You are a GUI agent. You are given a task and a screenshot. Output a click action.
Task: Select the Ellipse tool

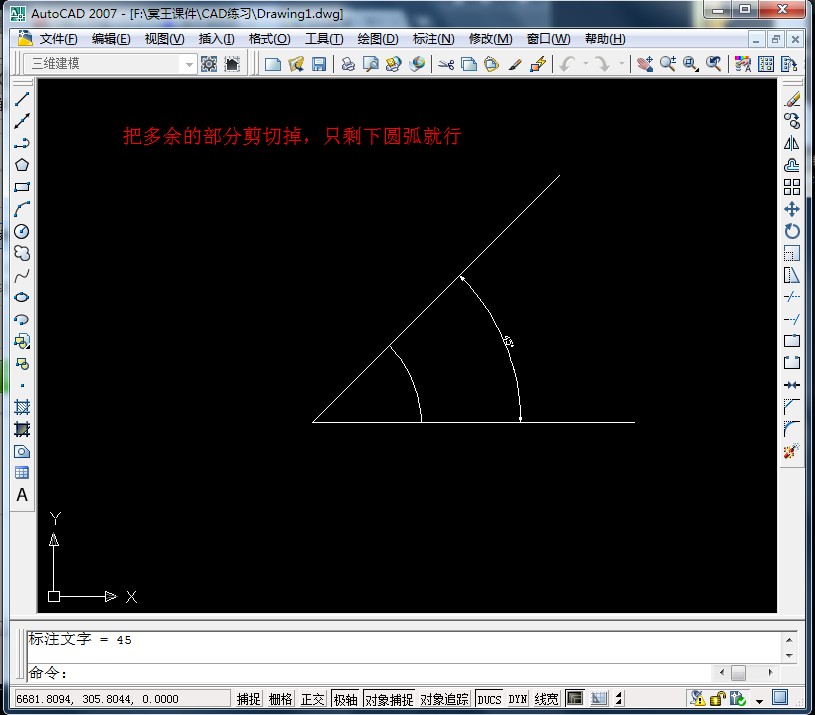click(x=22, y=297)
